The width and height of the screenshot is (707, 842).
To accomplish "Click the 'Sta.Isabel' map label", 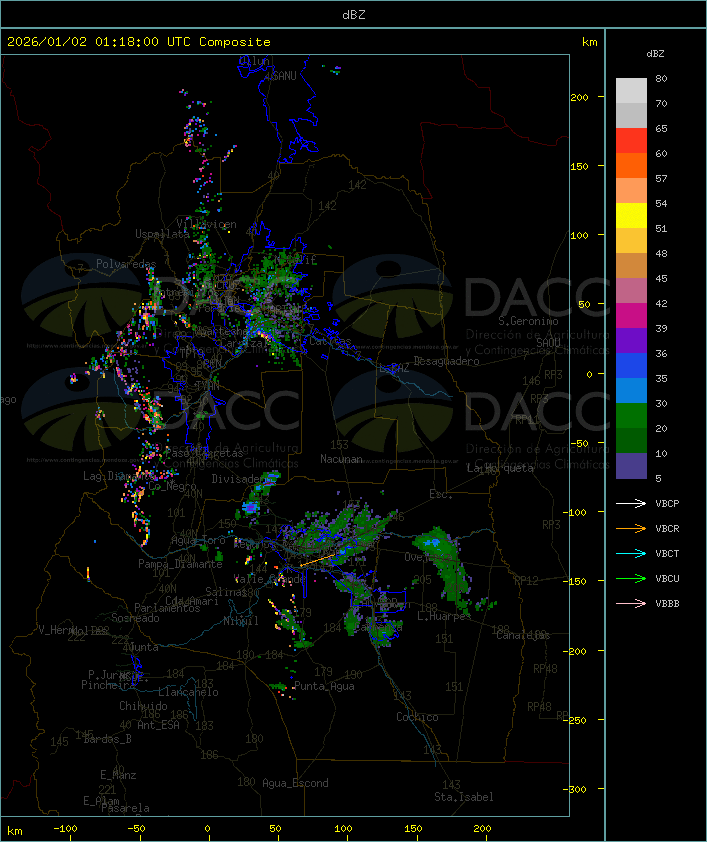I will 464,797.
